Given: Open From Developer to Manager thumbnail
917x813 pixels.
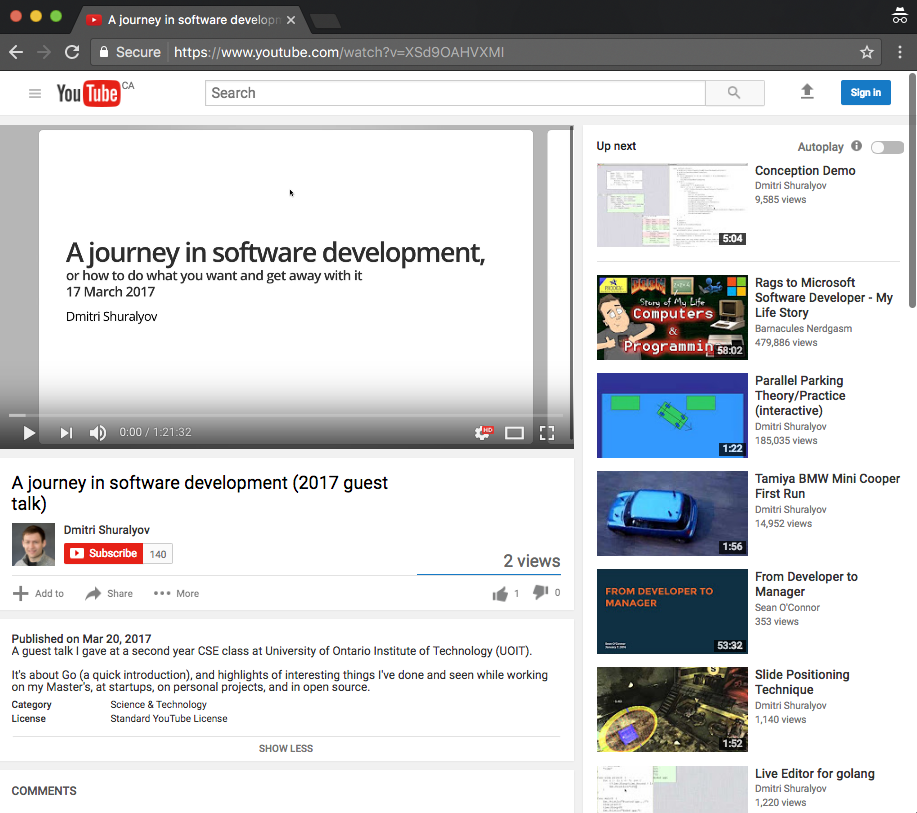Looking at the screenshot, I should coord(672,611).
